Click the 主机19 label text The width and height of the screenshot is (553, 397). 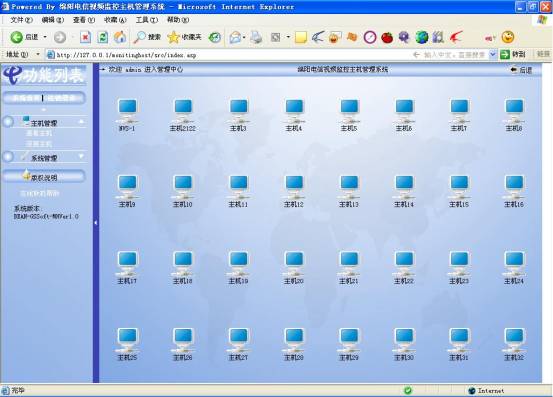[x=238, y=281]
